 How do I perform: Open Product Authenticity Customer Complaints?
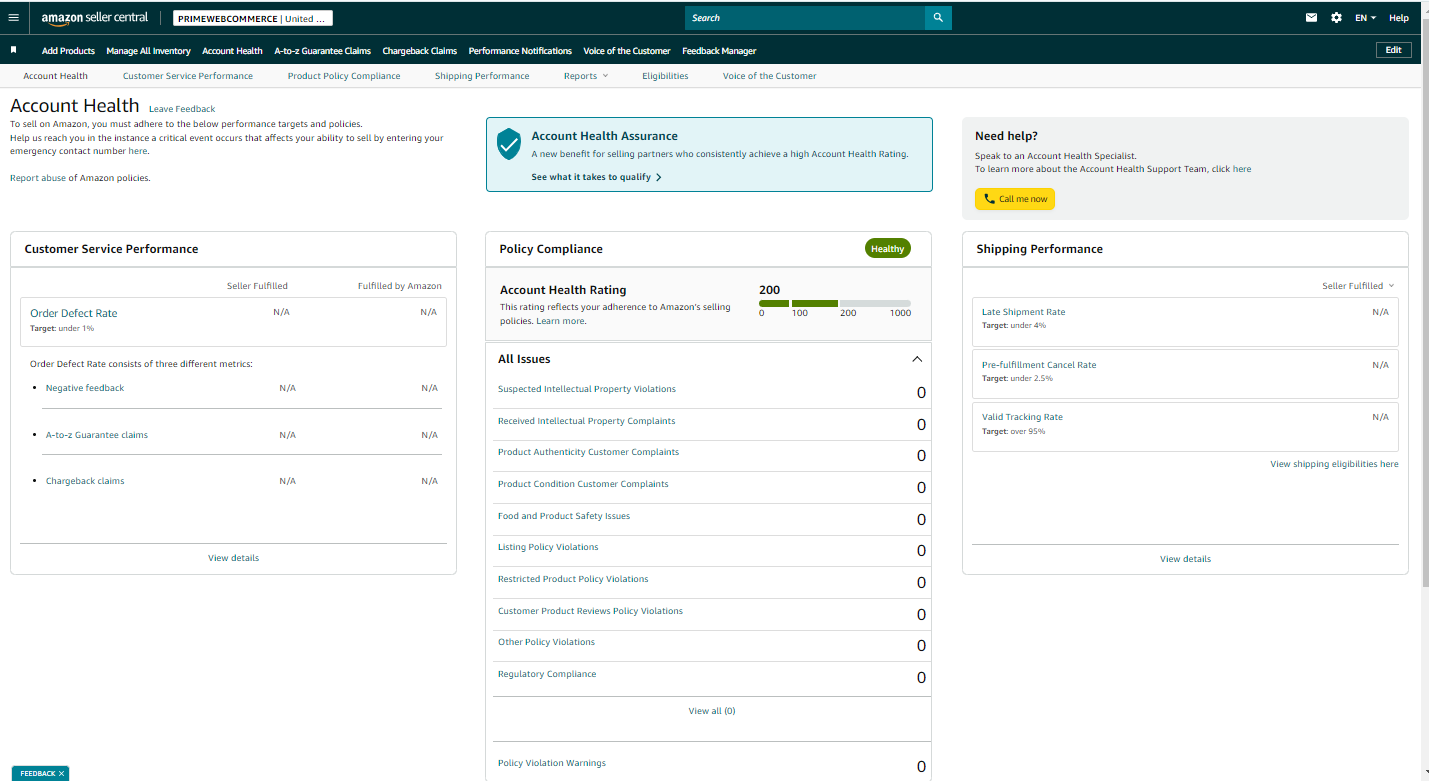(588, 452)
